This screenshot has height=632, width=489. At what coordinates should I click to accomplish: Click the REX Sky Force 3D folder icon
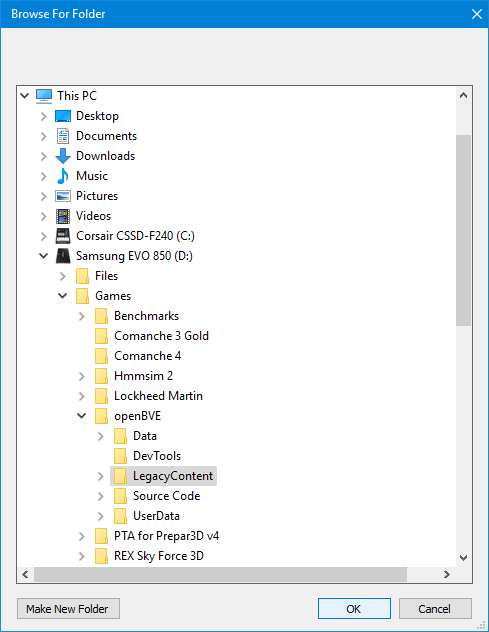tap(101, 556)
